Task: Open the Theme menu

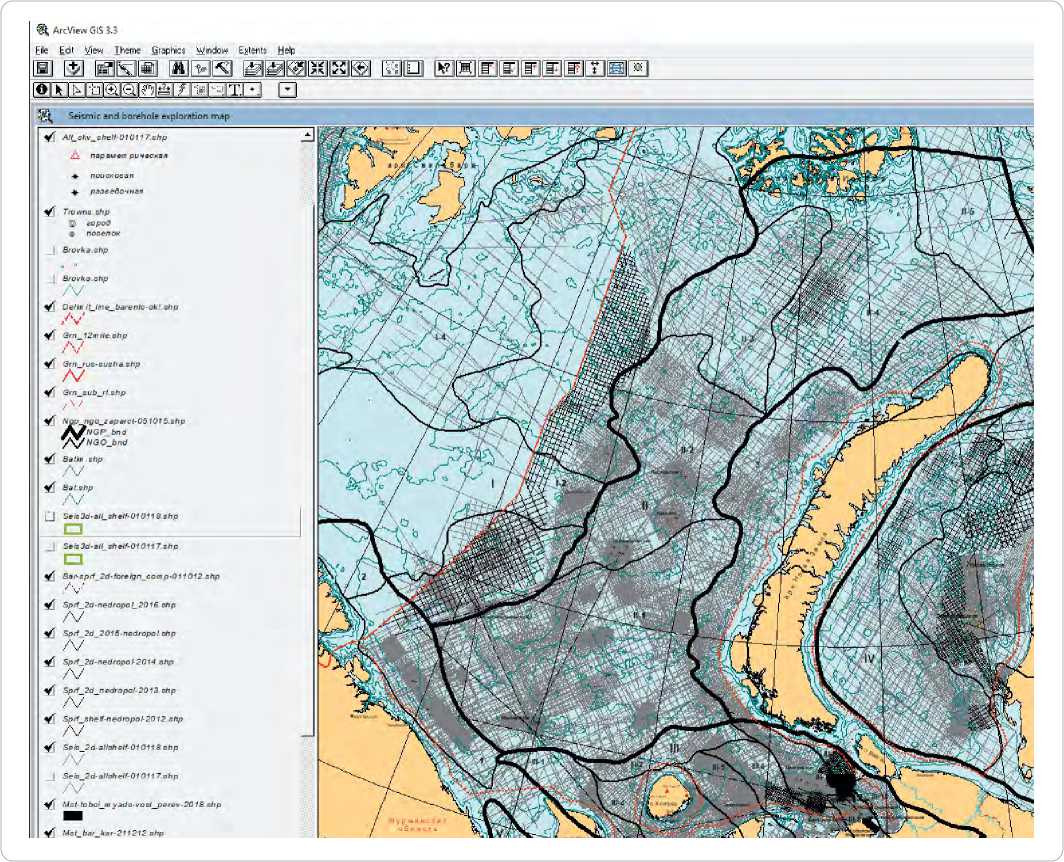Action: (127, 50)
